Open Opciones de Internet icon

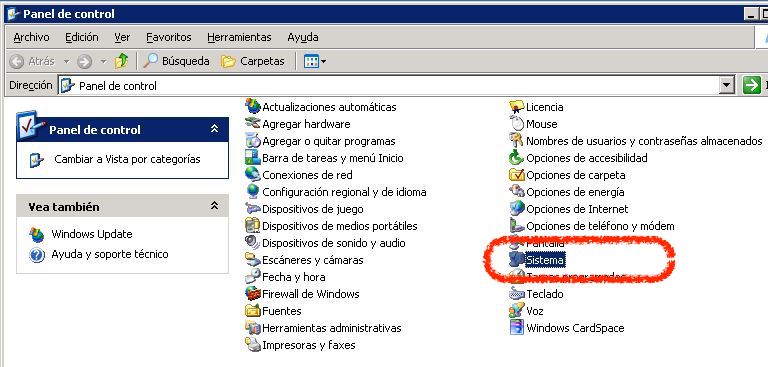(517, 209)
